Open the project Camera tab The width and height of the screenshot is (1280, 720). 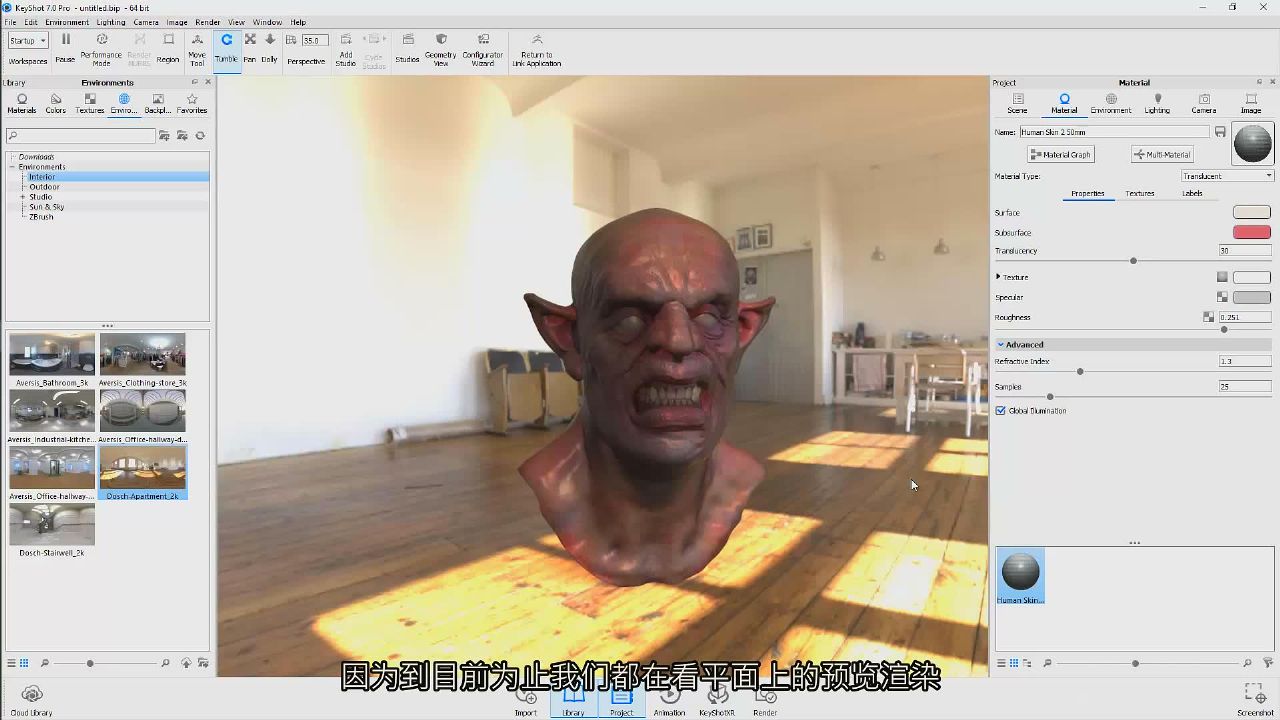click(1204, 104)
